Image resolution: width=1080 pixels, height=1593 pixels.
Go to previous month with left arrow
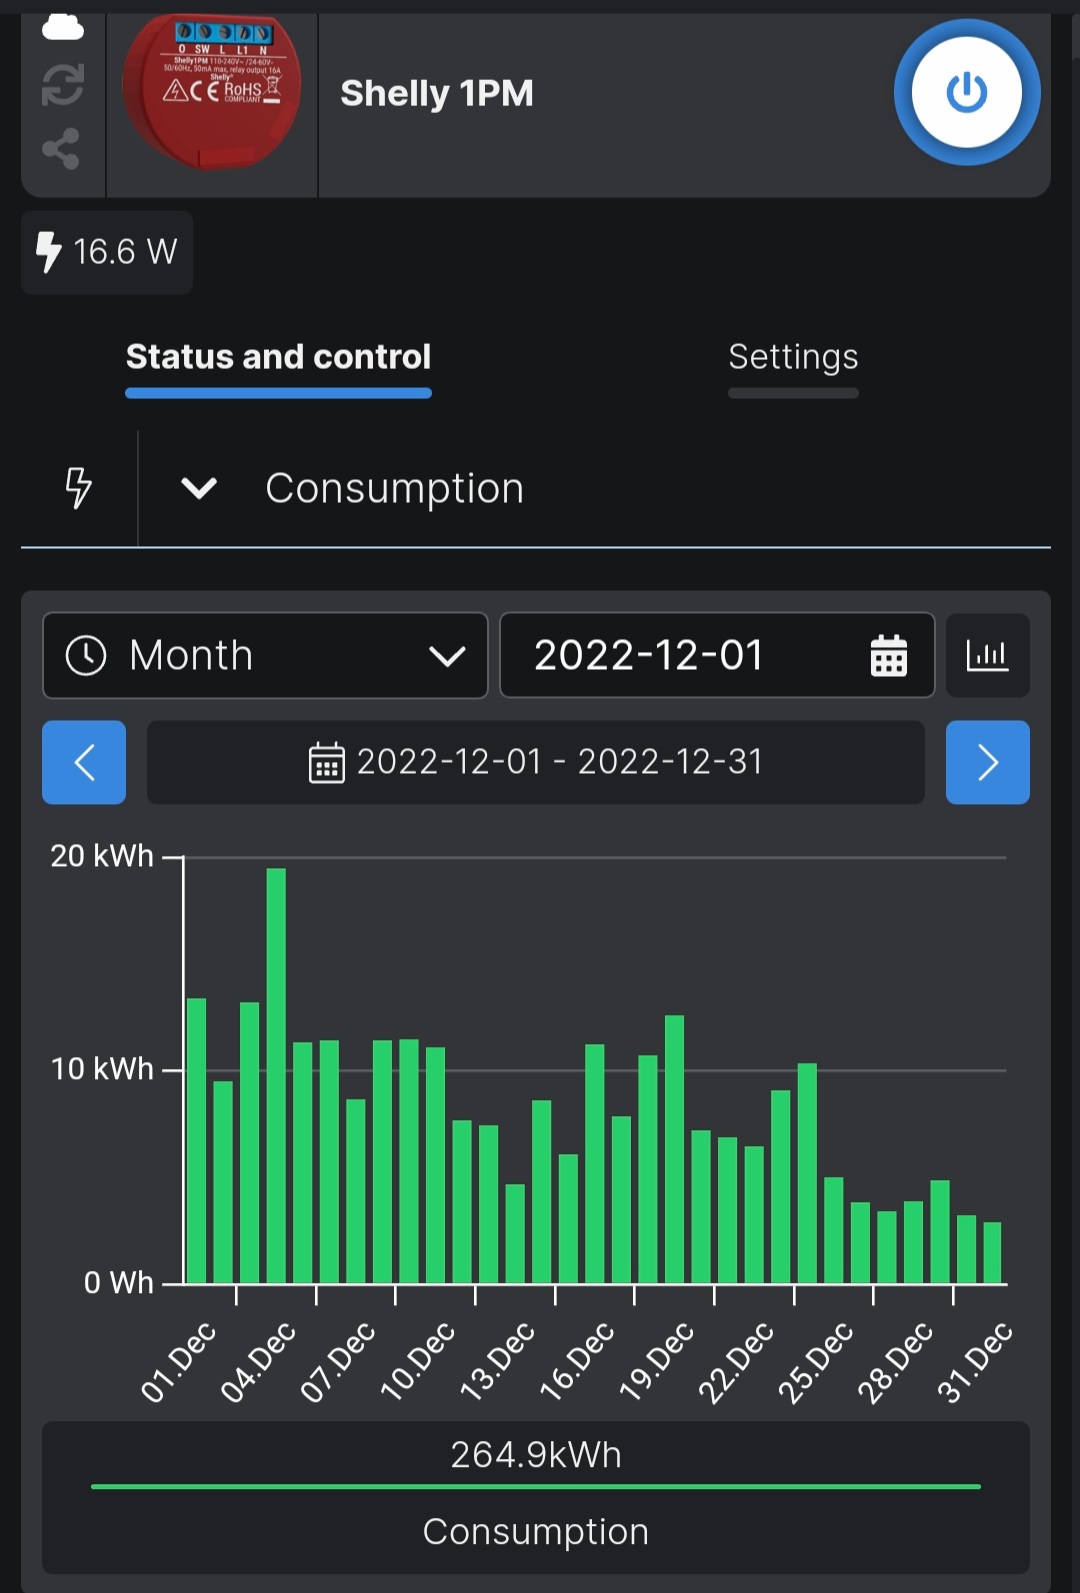click(84, 762)
